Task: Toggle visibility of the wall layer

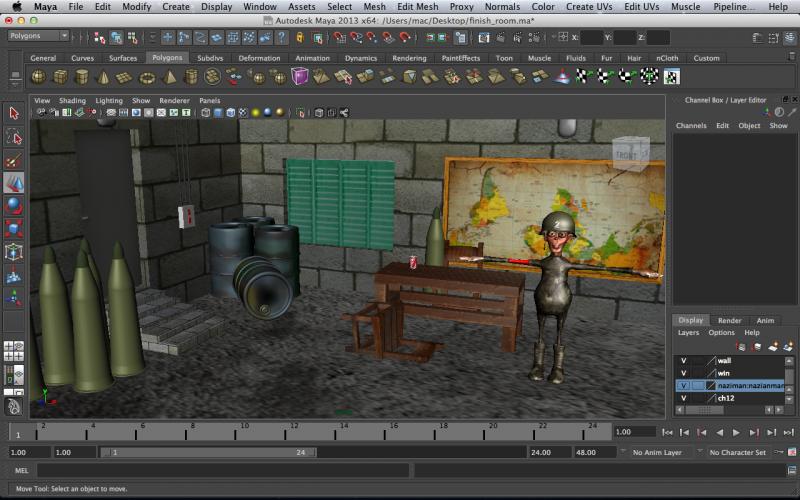Action: click(x=684, y=360)
